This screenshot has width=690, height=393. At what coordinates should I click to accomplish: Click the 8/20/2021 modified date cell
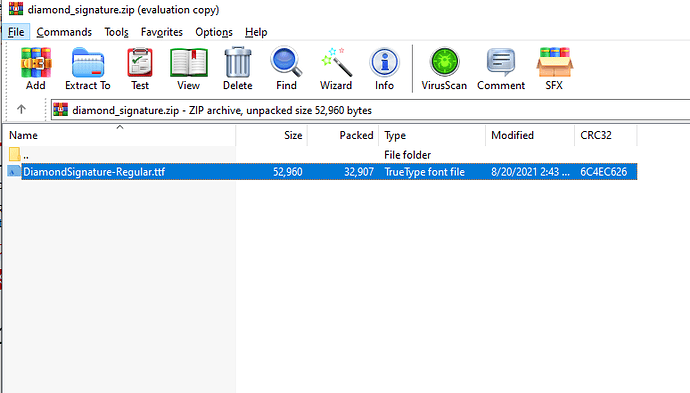coord(530,172)
